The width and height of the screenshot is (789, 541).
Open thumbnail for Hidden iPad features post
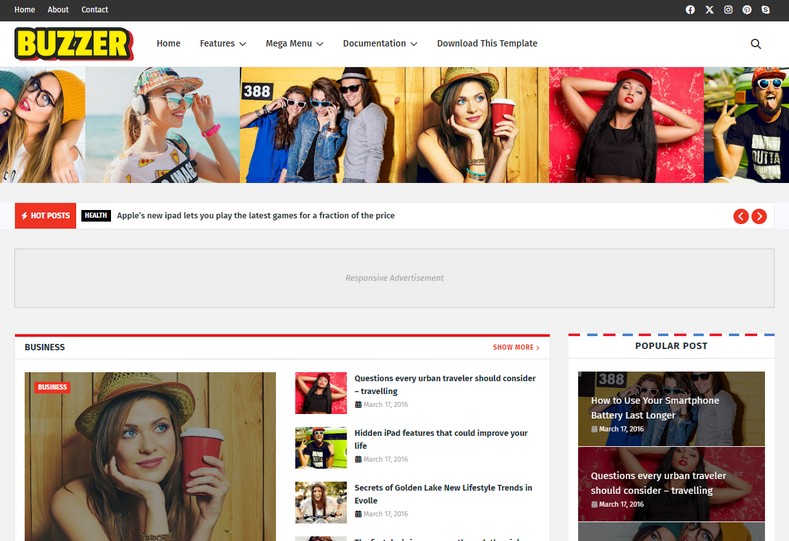point(321,448)
